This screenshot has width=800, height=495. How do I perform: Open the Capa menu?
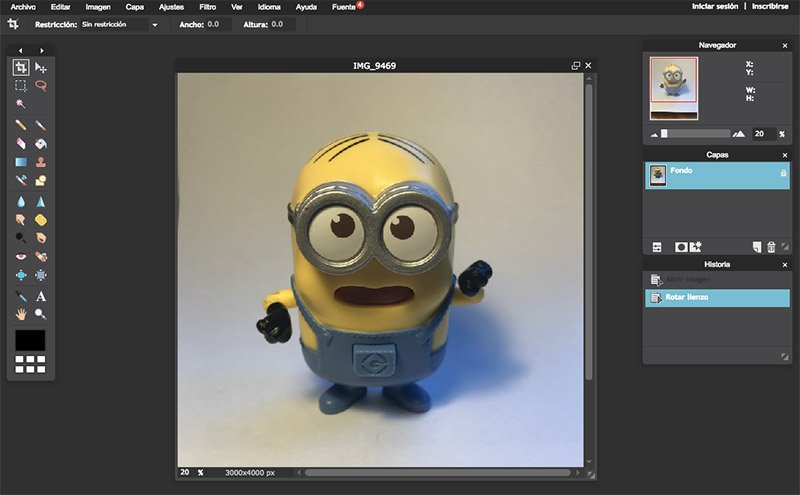click(x=135, y=7)
